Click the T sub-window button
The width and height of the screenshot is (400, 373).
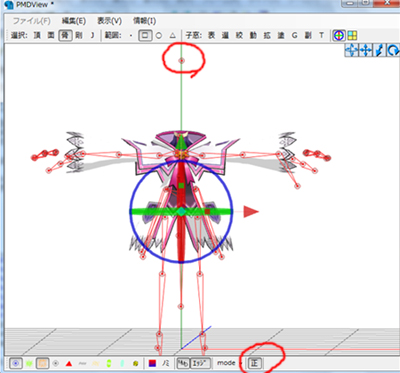[x=321, y=35]
